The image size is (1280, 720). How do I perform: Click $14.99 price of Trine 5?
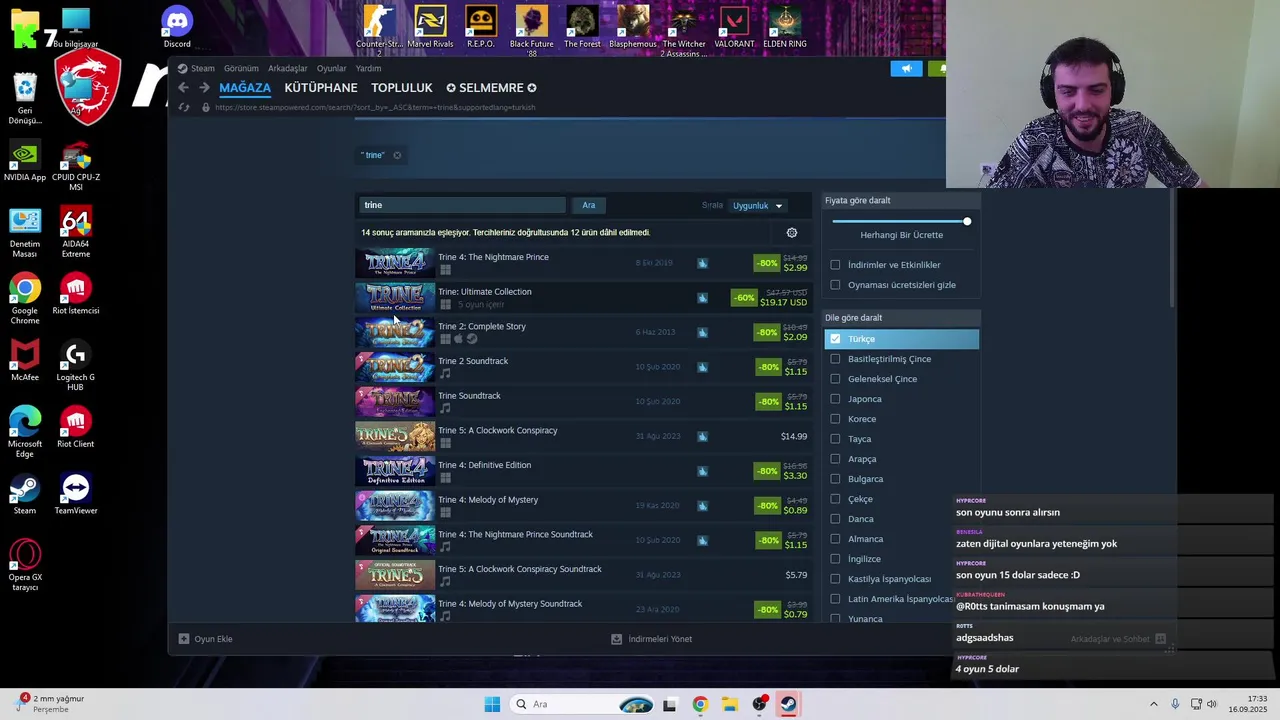pos(794,436)
